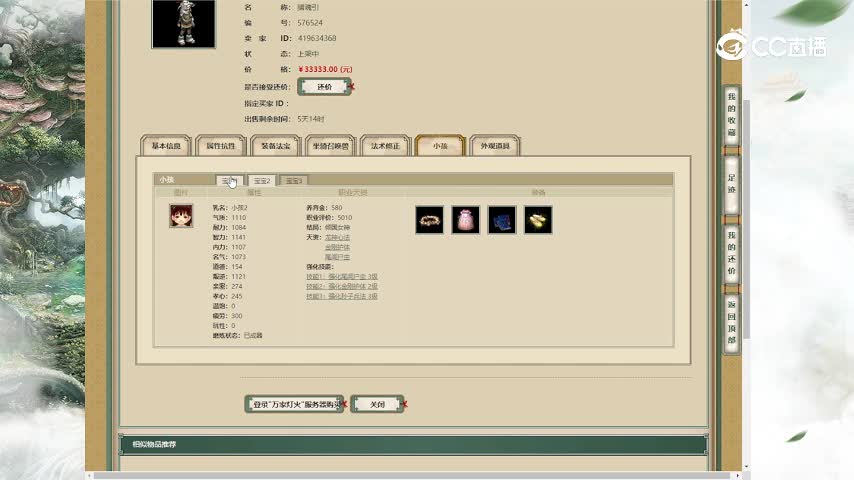Switch to the 宝宝1 sub-tab
854x480 pixels.
click(229, 180)
